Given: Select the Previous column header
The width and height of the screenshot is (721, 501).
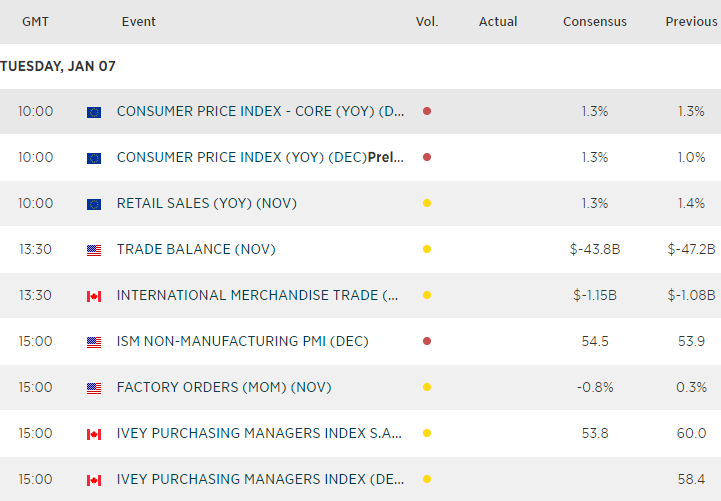Looking at the screenshot, I should click(x=691, y=22).
